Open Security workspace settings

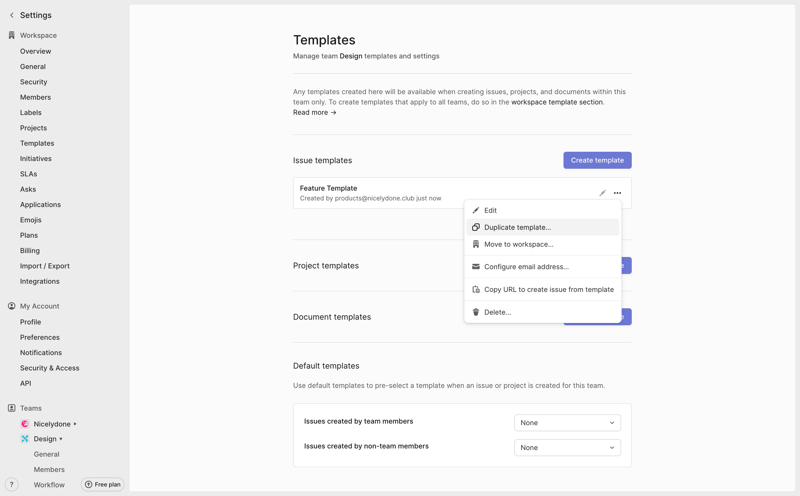[34, 82]
